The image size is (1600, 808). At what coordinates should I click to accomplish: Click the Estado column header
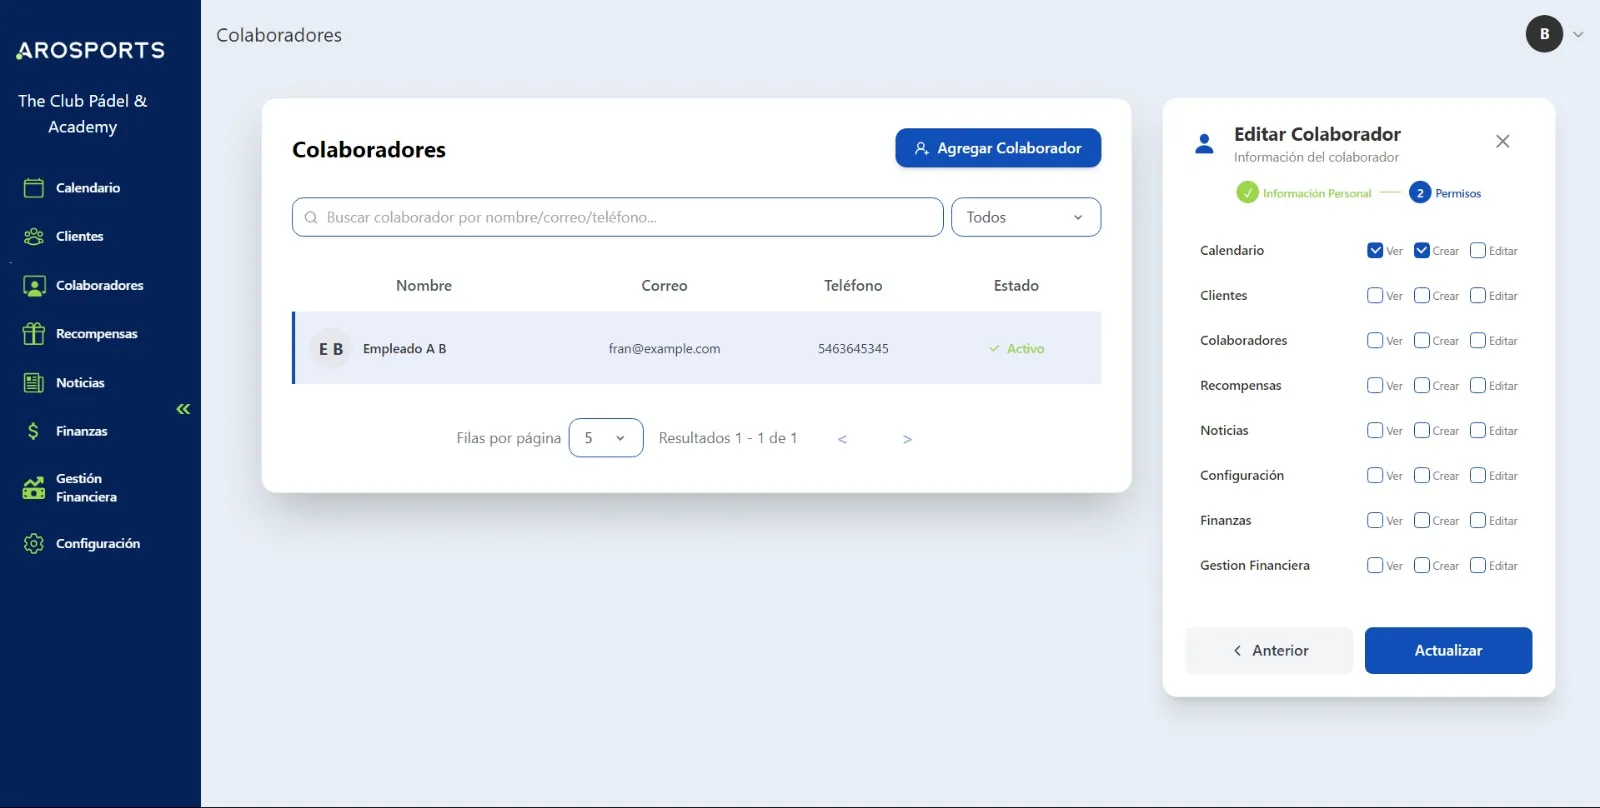click(x=1016, y=286)
